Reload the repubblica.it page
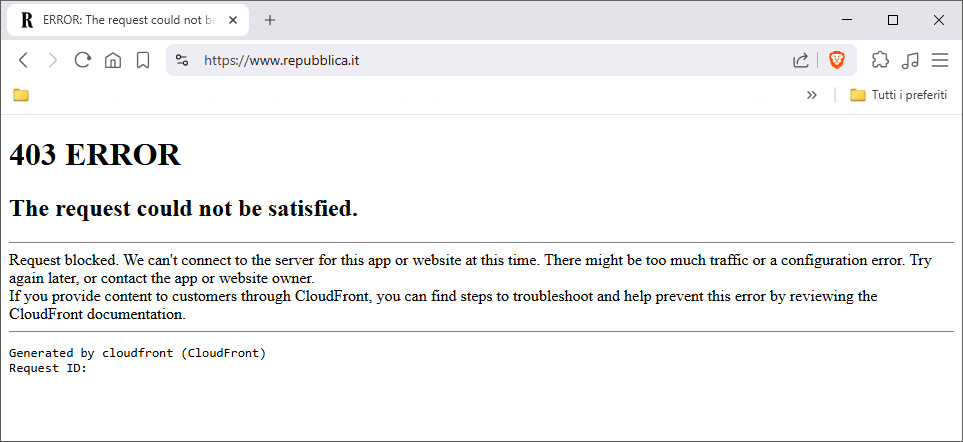963x442 pixels. coord(82,60)
